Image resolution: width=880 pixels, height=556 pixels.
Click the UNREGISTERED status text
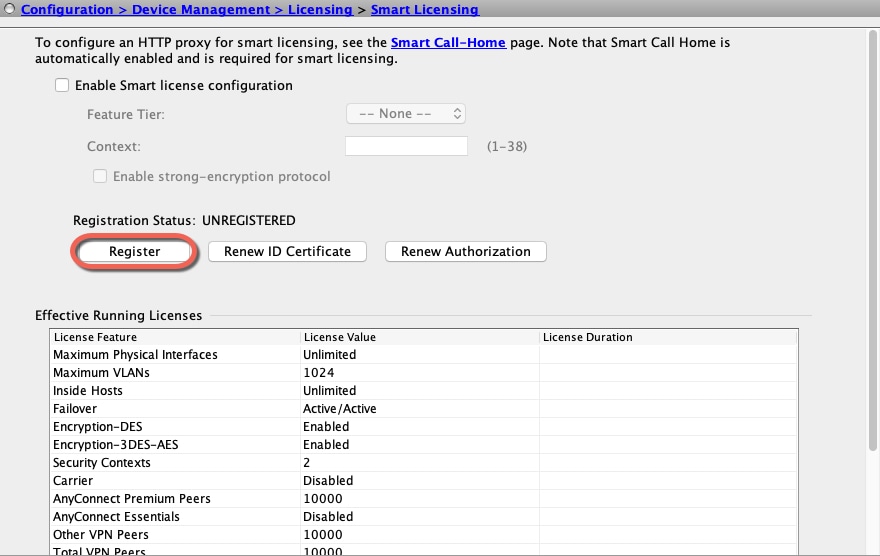coord(249,220)
